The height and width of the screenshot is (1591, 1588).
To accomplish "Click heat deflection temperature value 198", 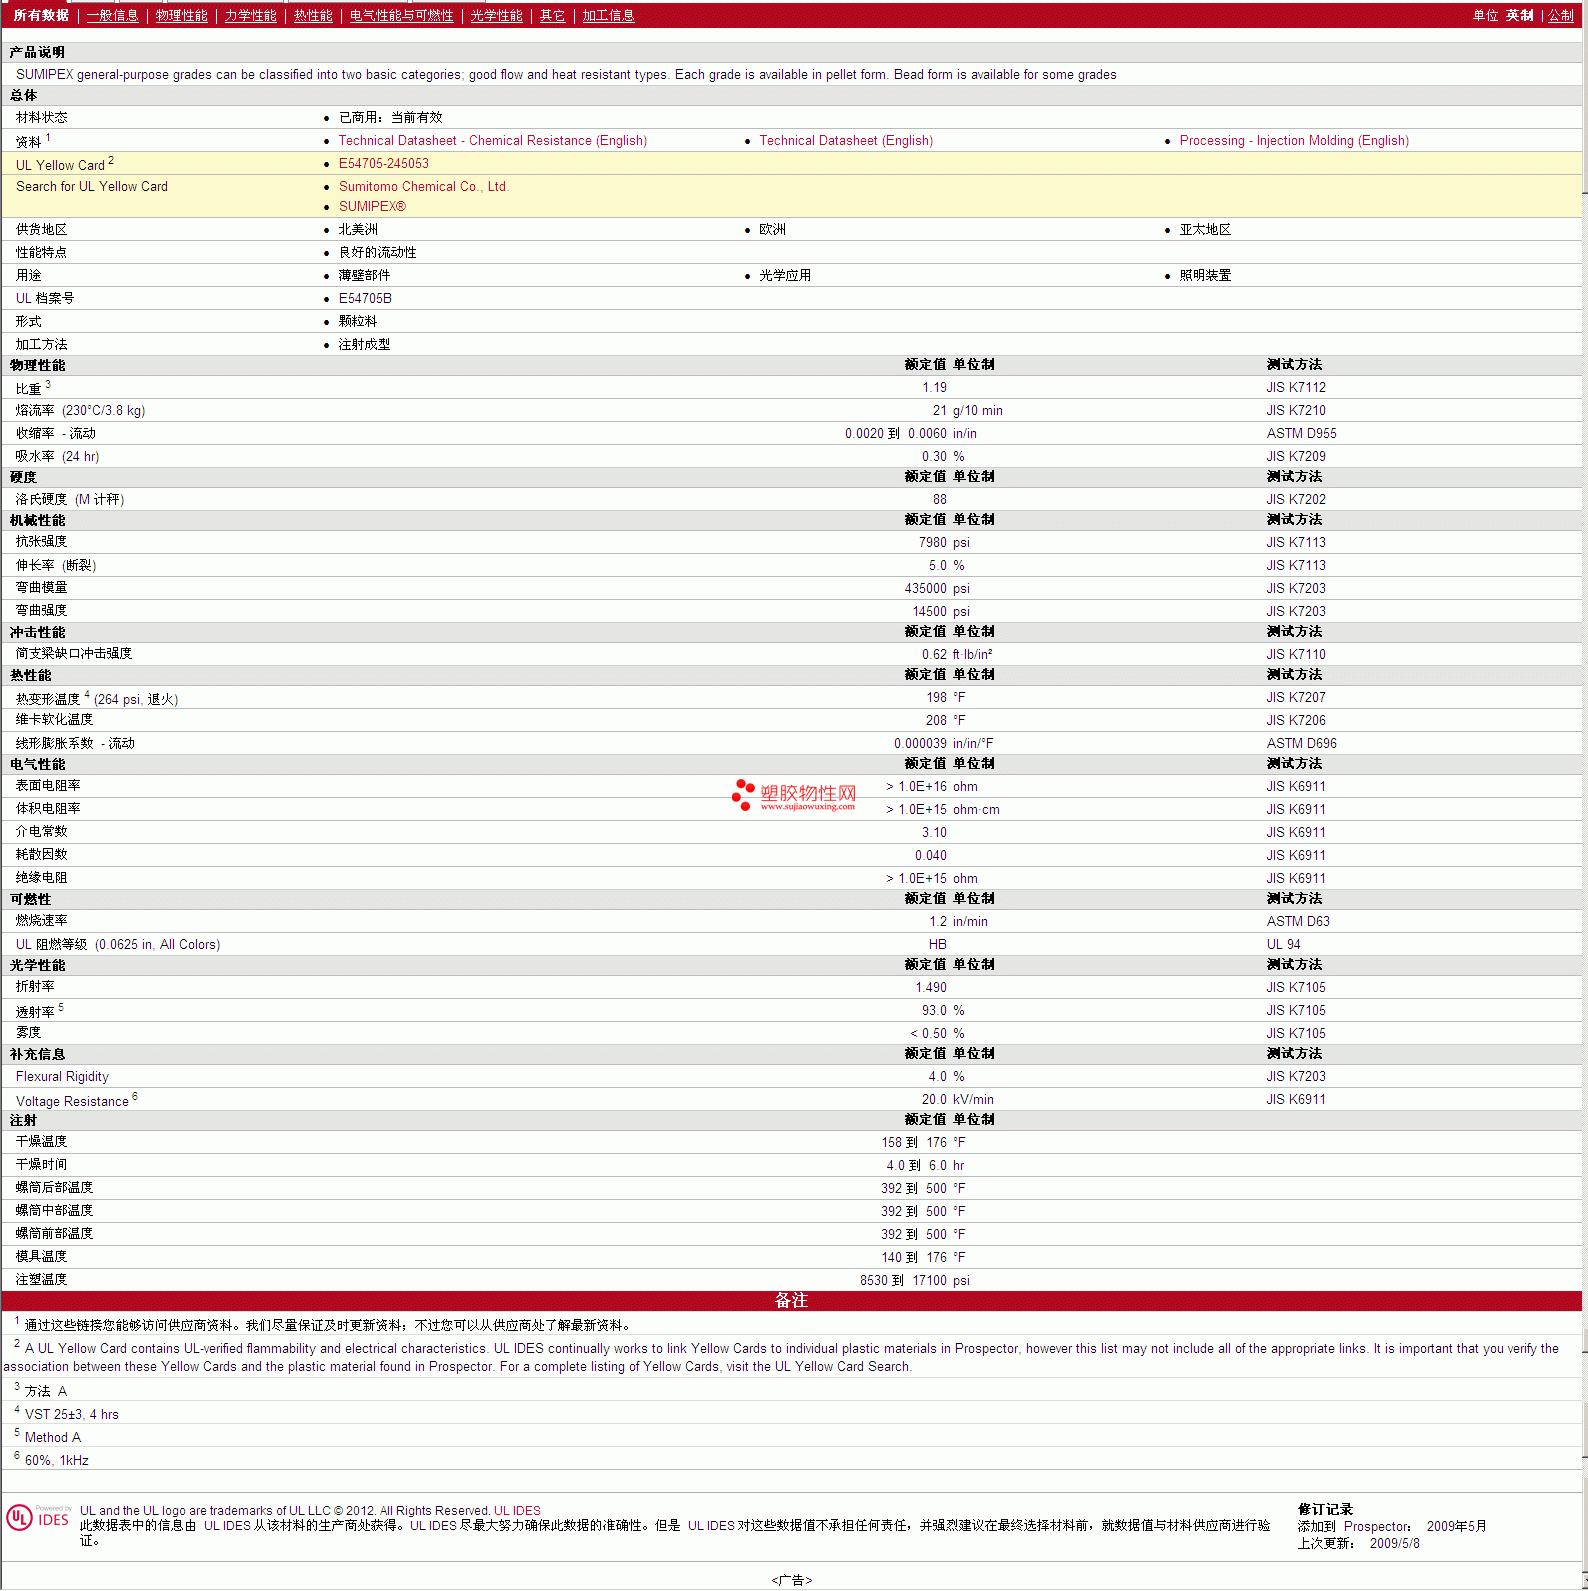I will pyautogui.click(x=936, y=698).
